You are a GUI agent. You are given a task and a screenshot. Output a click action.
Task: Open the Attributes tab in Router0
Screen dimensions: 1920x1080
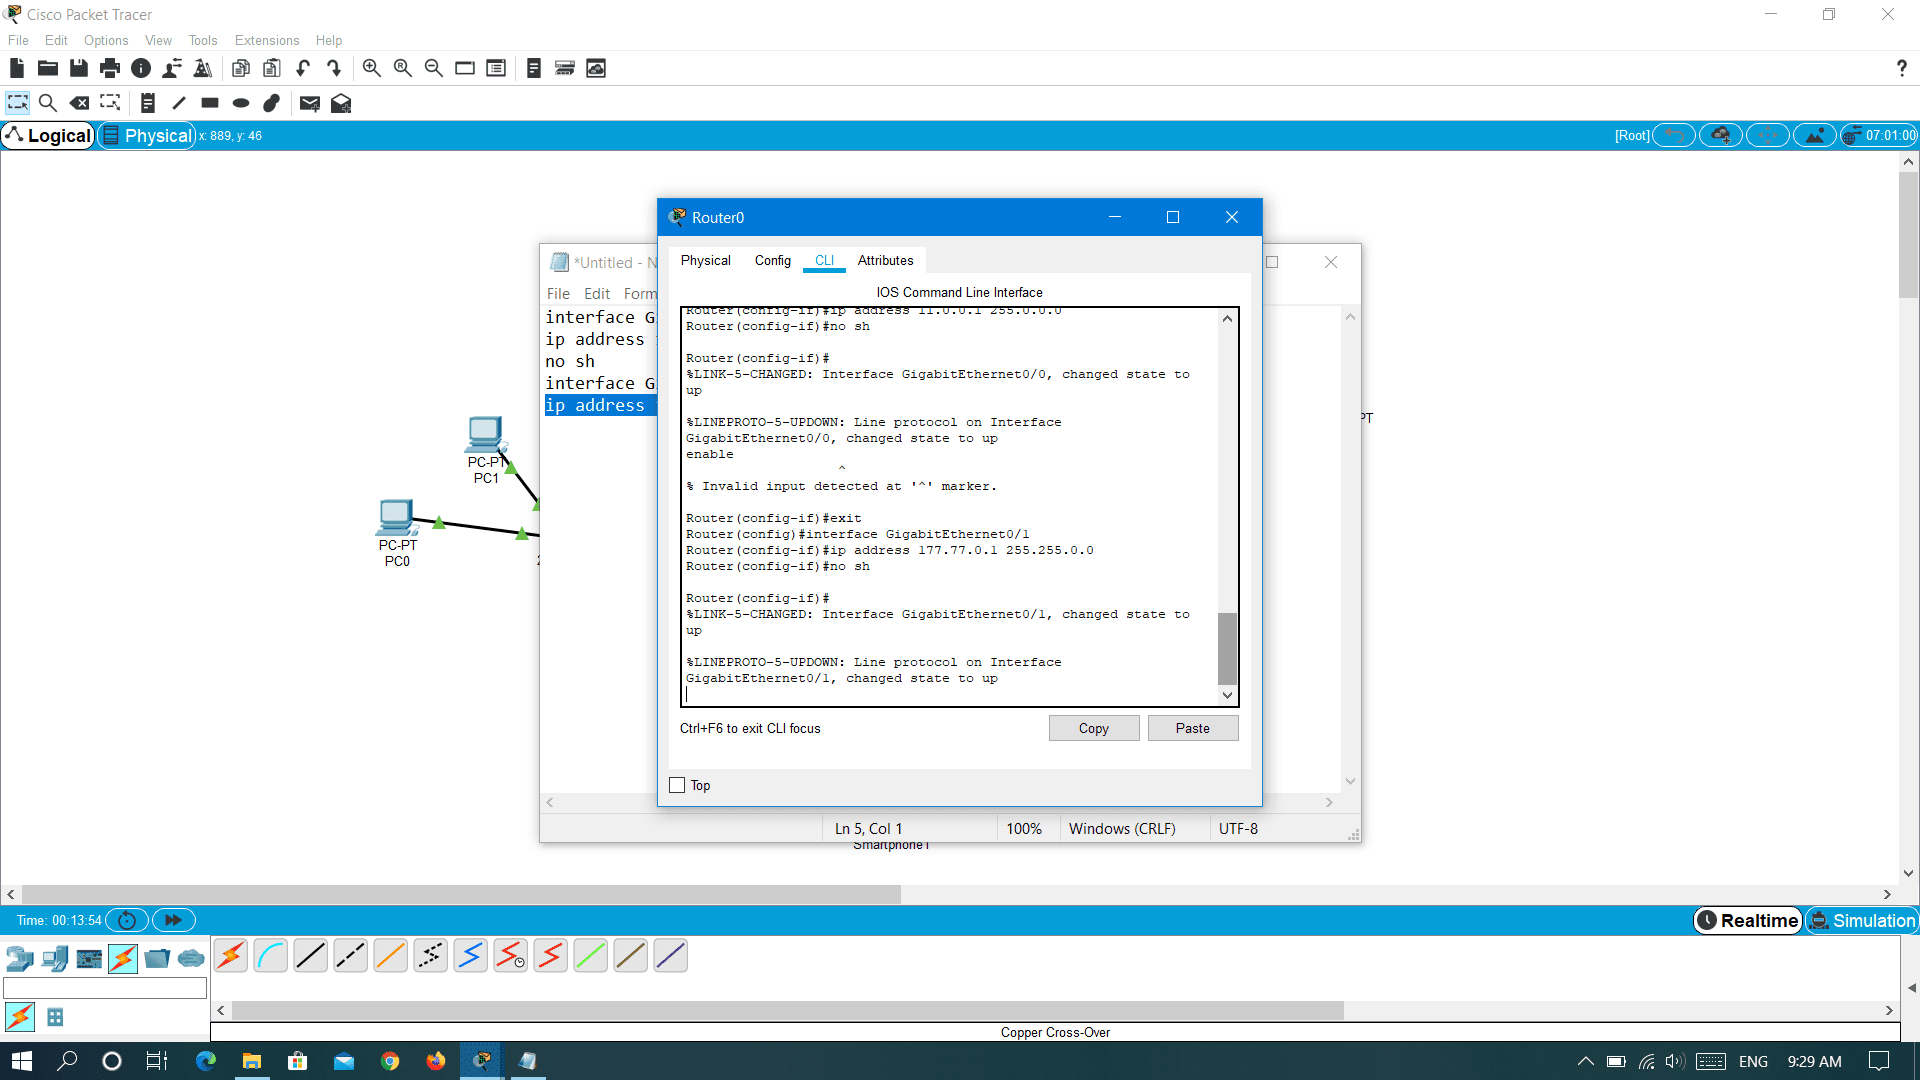point(885,260)
